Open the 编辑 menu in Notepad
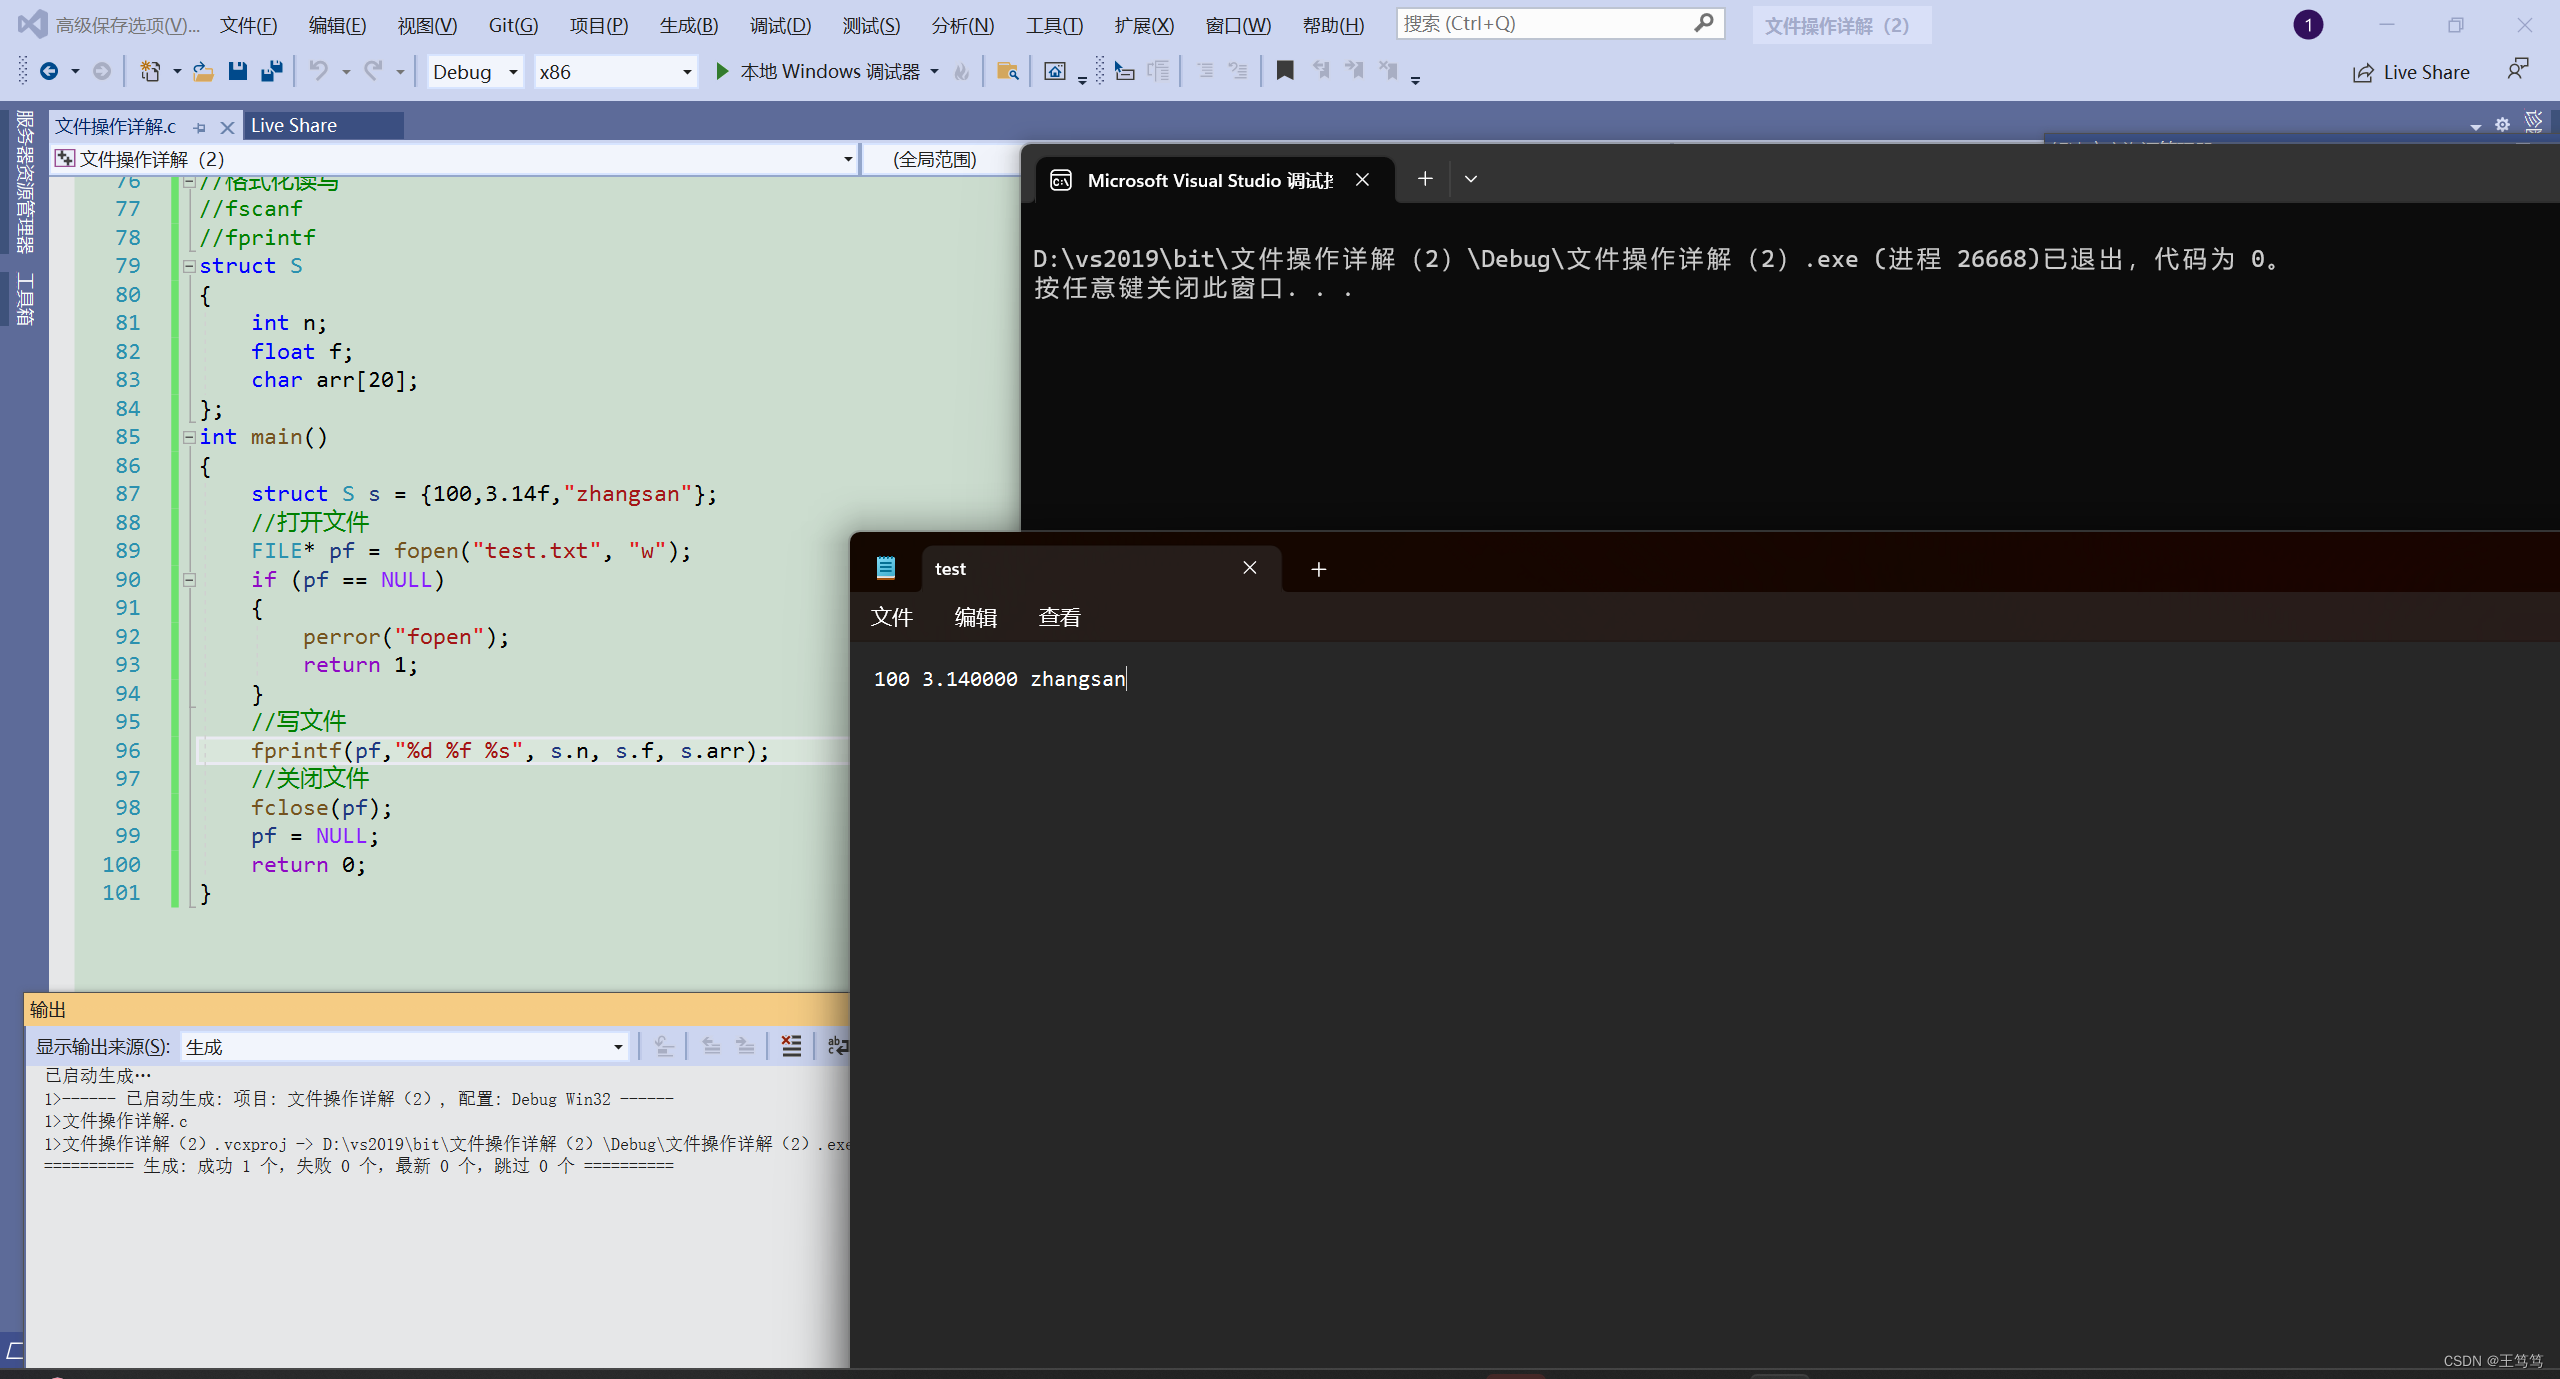This screenshot has width=2560, height=1379. 975,617
